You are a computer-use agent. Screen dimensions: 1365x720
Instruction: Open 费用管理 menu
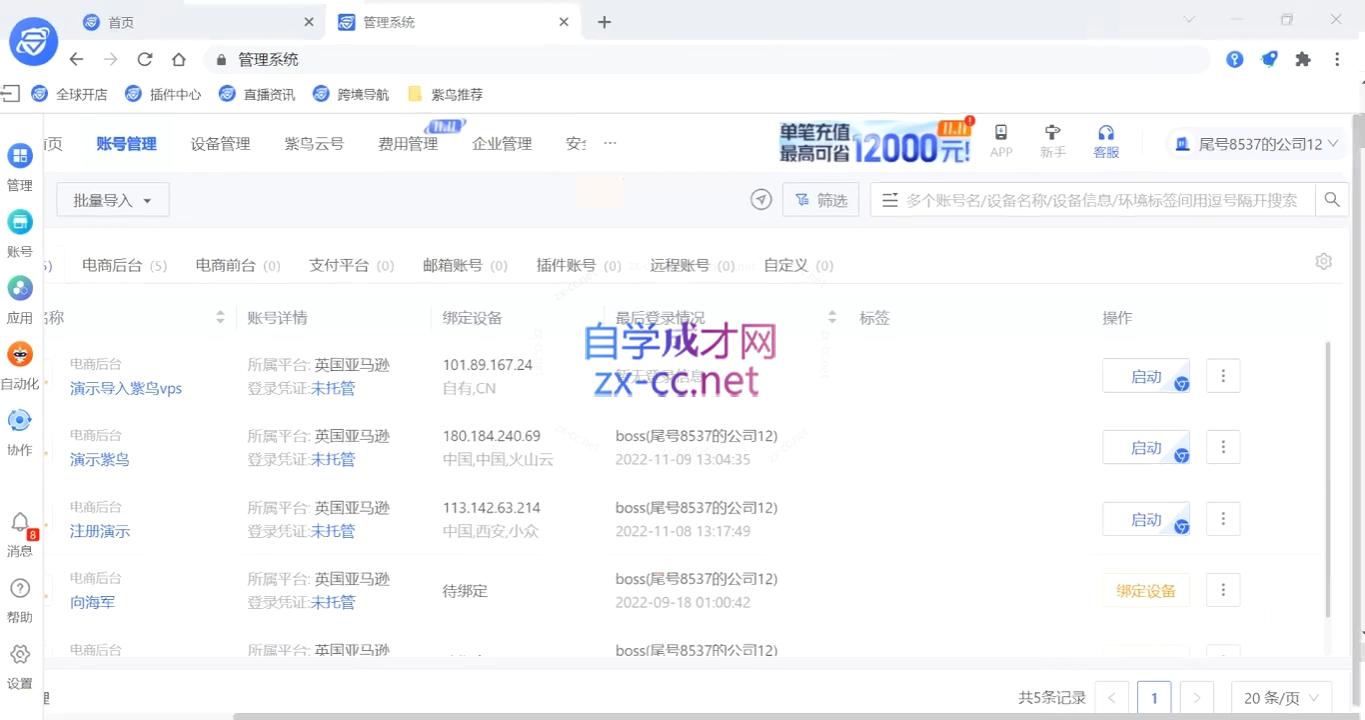point(408,144)
